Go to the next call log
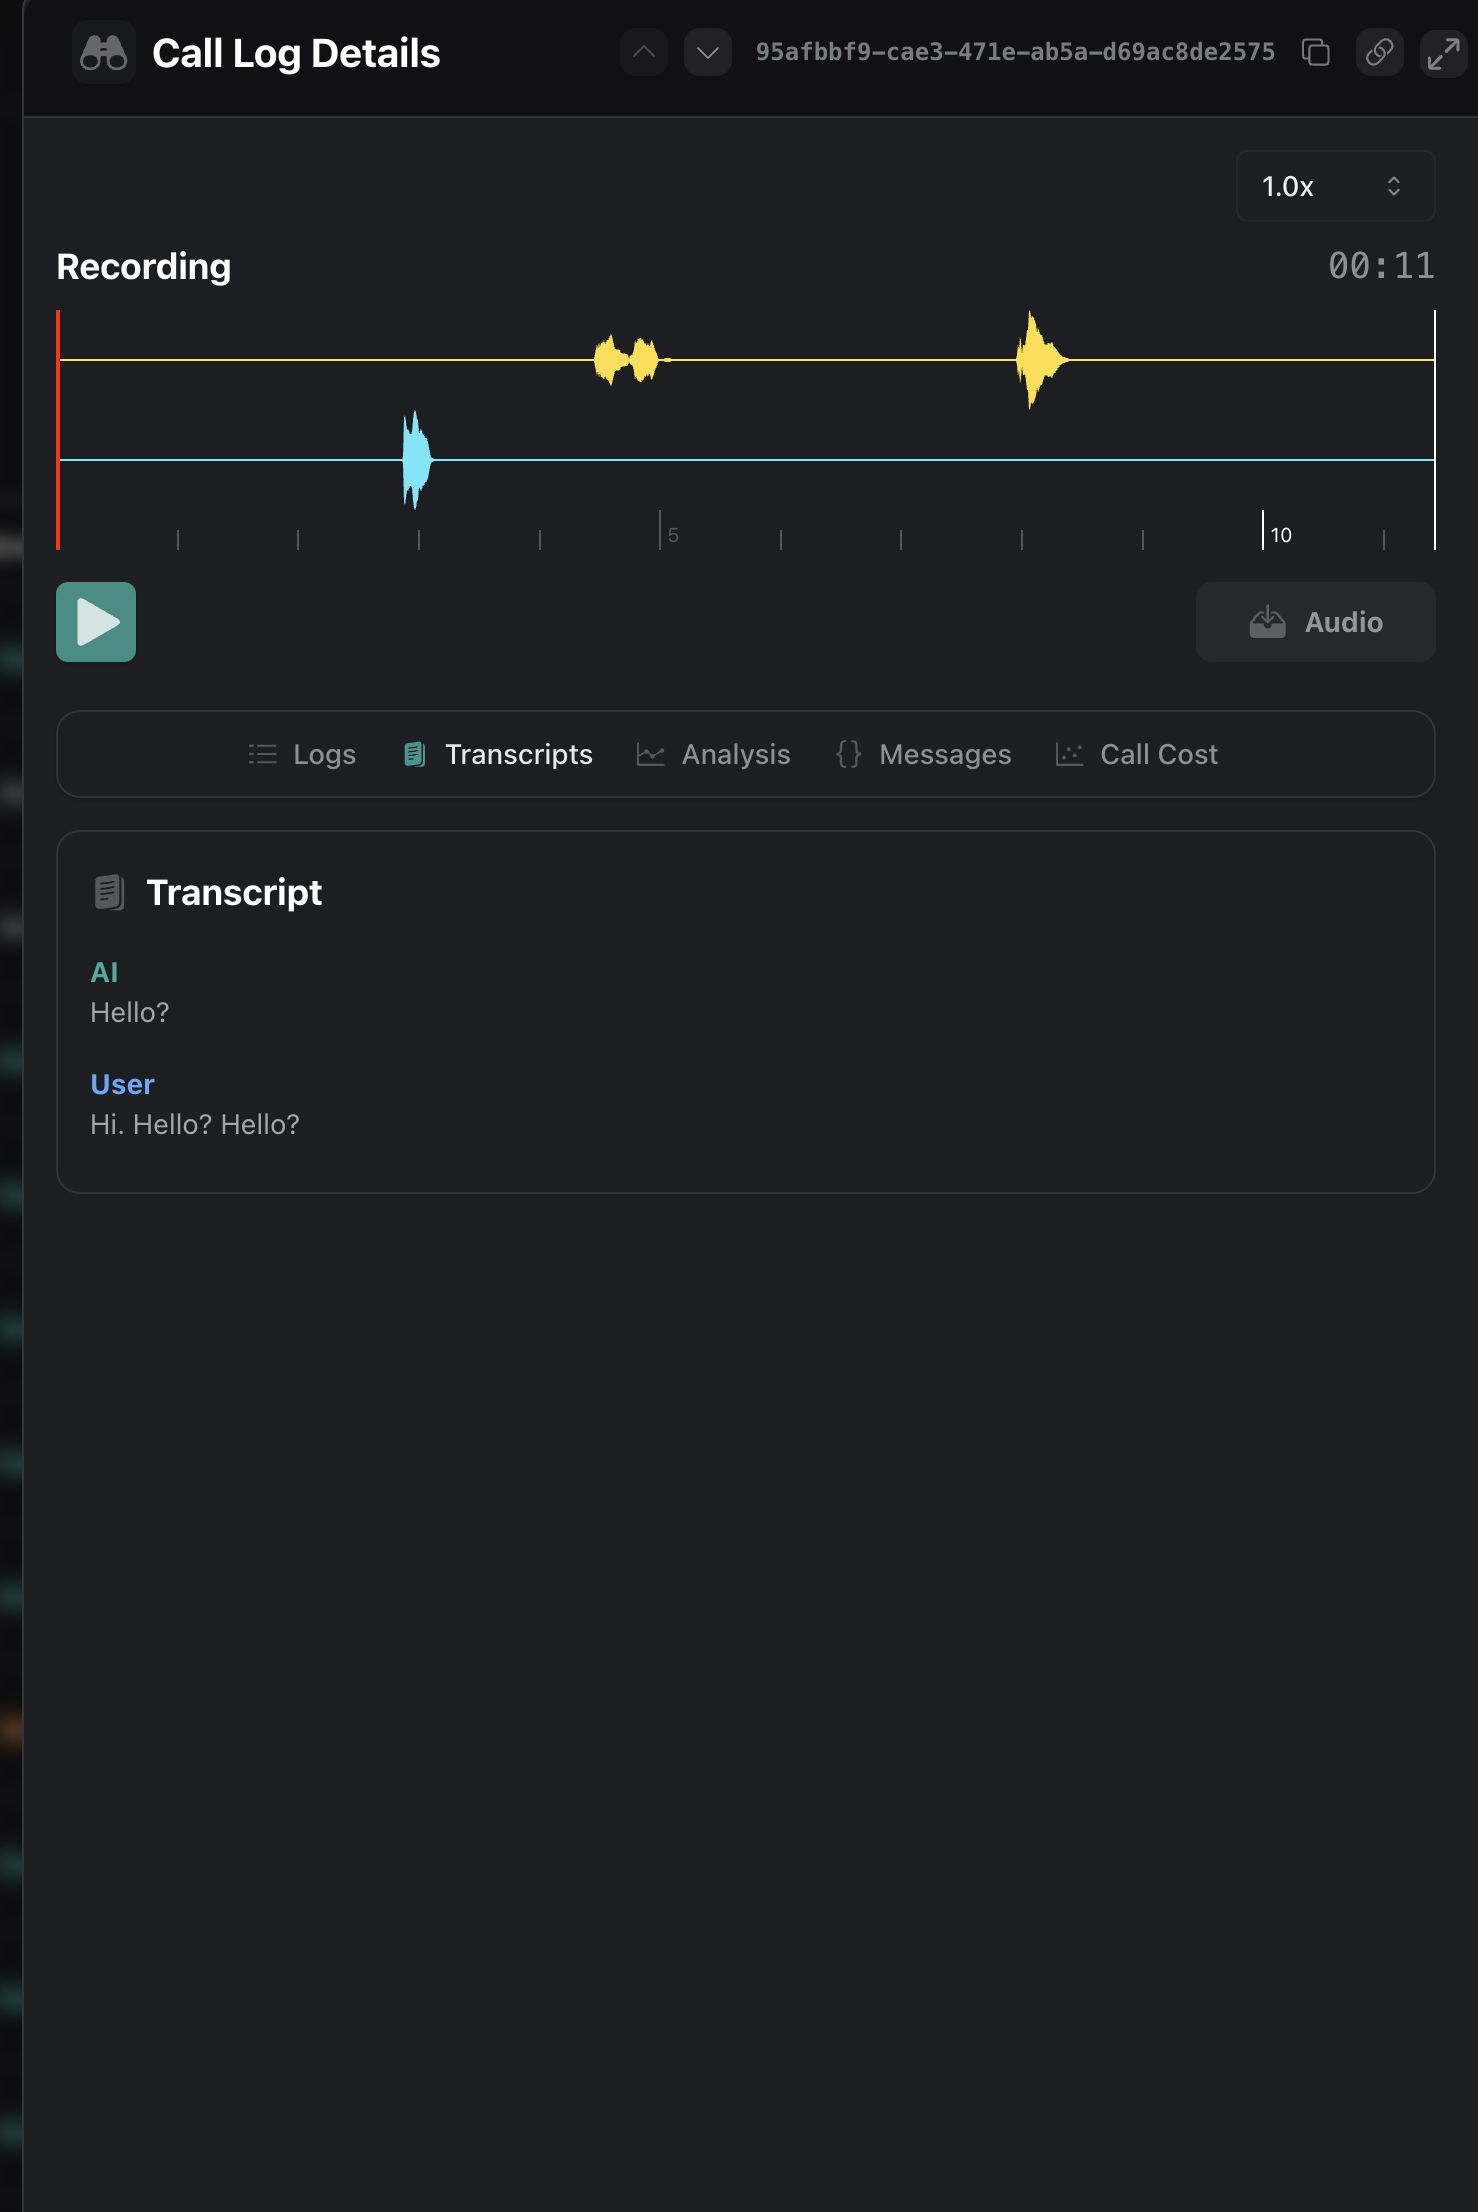 708,53
